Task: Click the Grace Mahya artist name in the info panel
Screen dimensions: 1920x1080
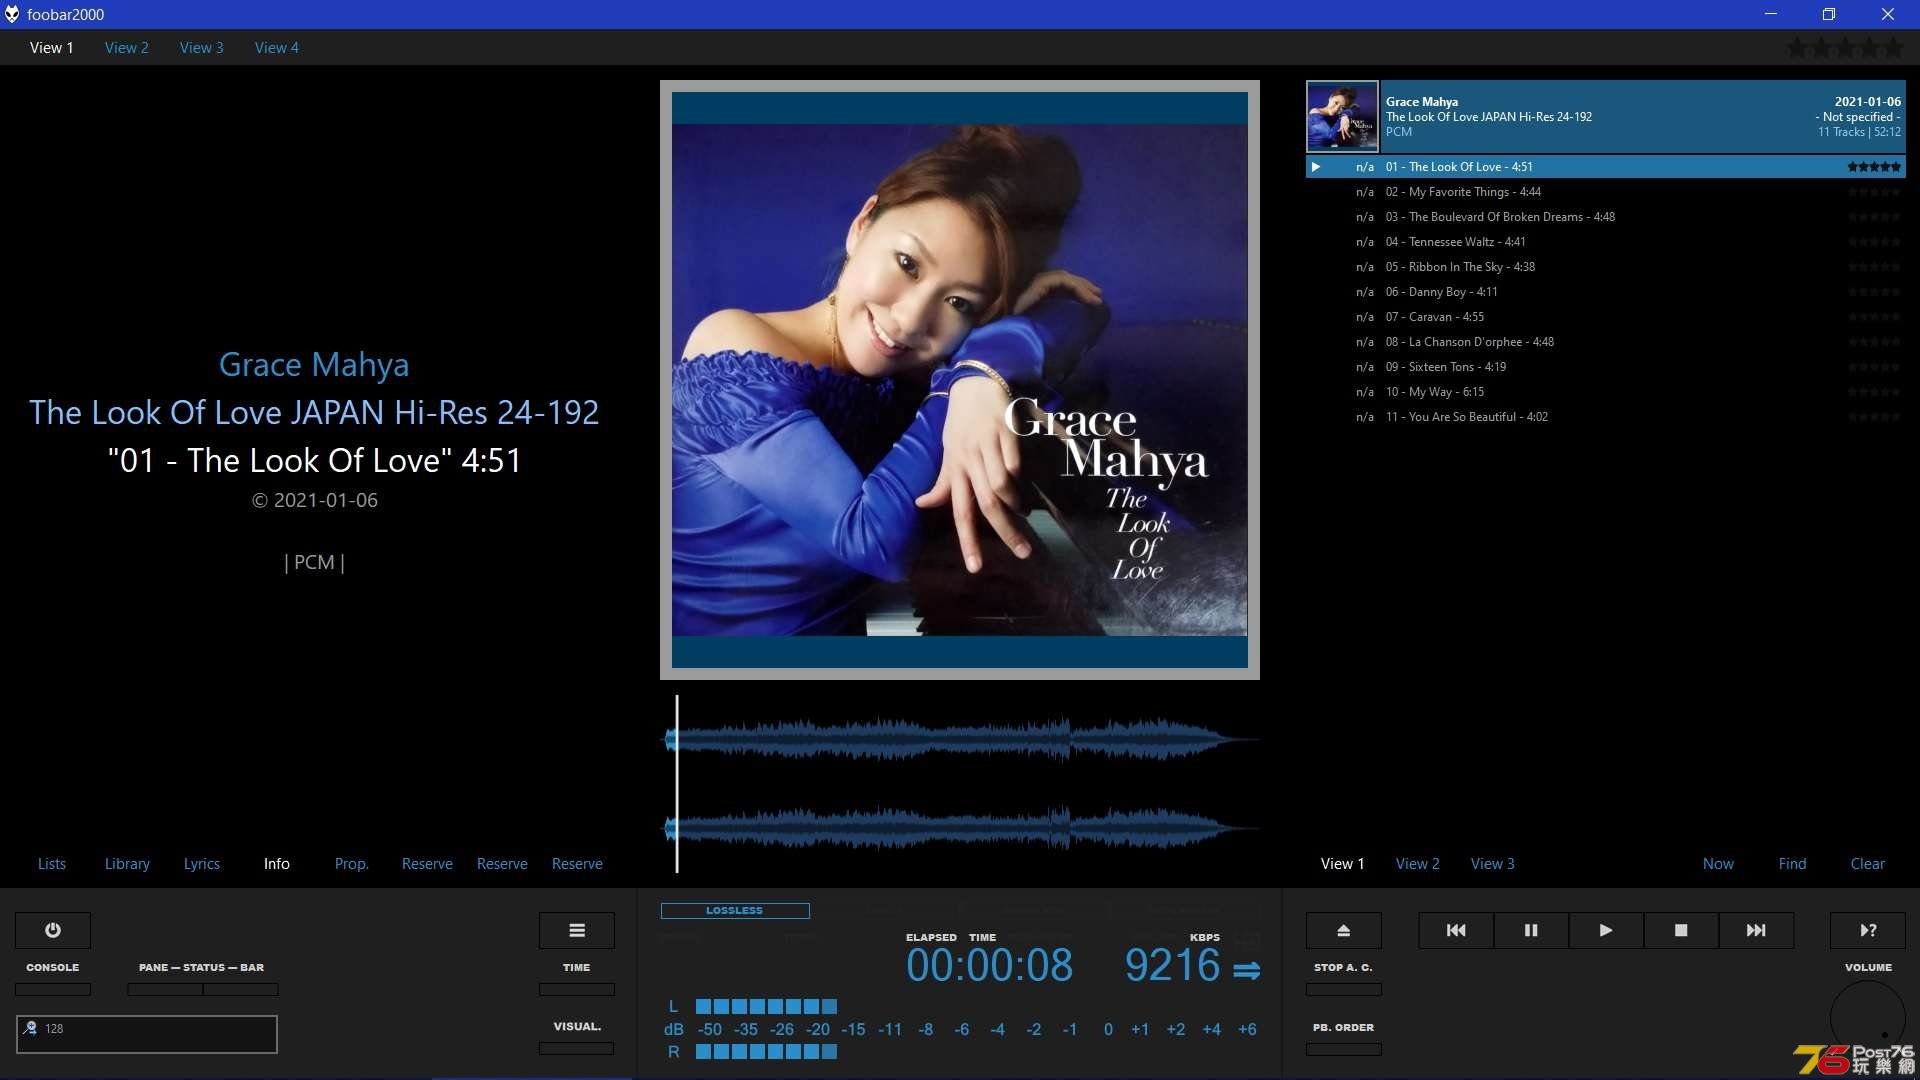Action: click(x=314, y=365)
